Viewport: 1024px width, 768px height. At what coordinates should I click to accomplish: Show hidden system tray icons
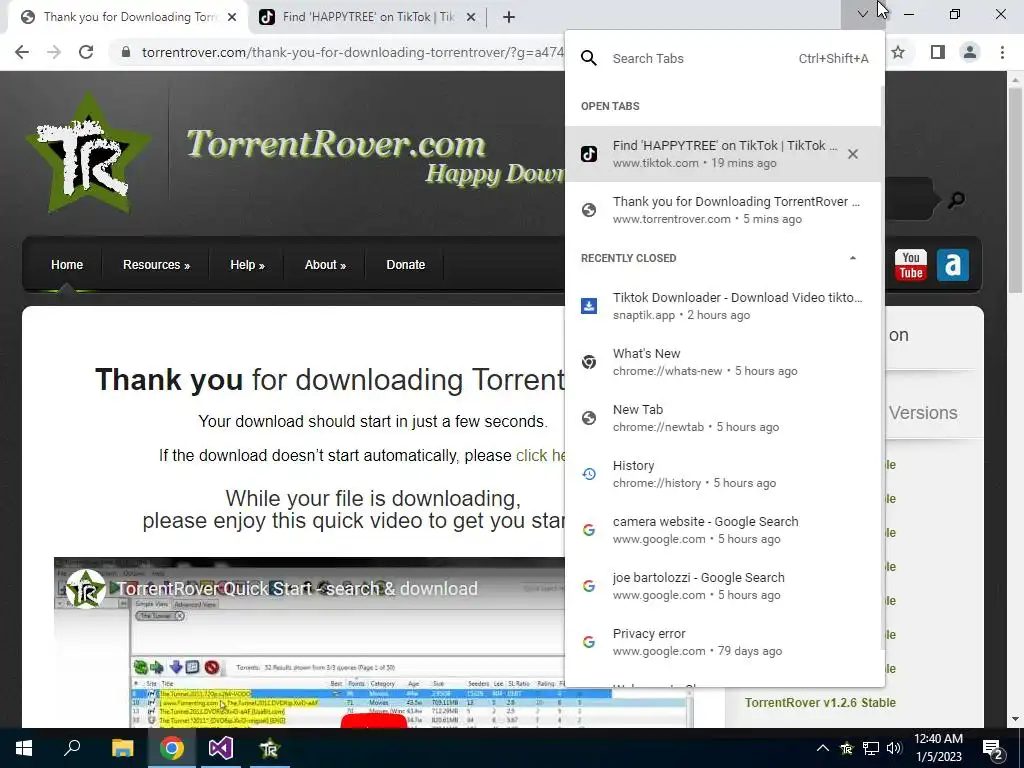[823, 748]
